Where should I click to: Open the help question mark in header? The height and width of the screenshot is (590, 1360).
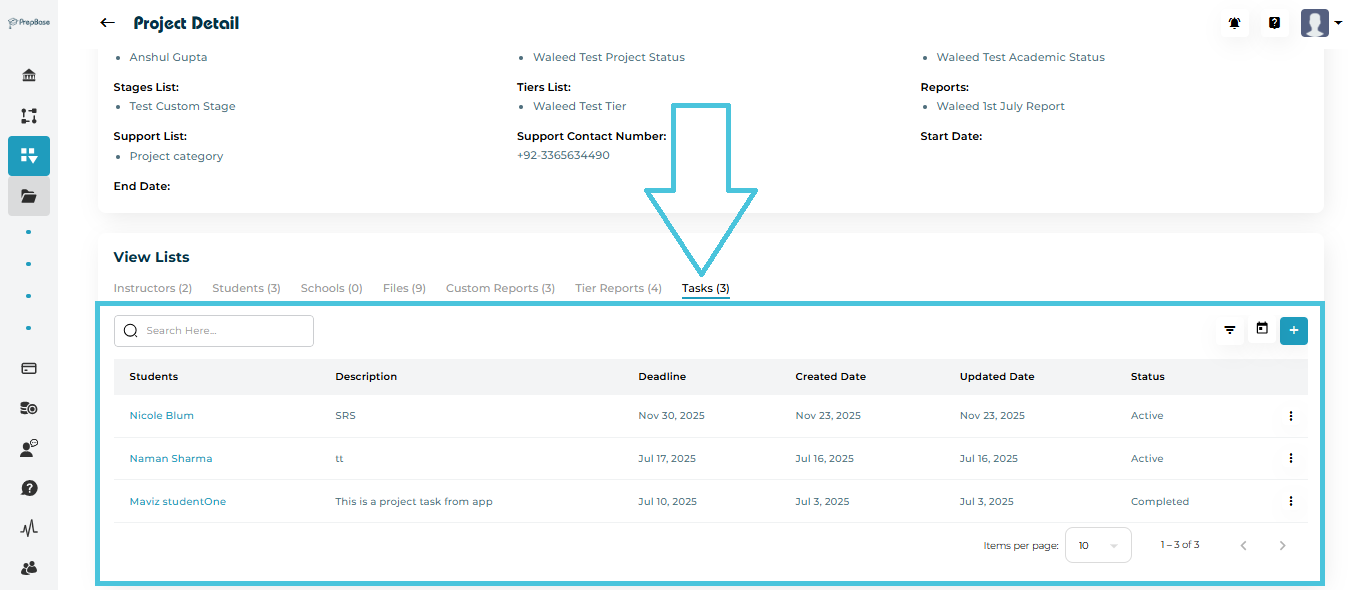(1274, 23)
